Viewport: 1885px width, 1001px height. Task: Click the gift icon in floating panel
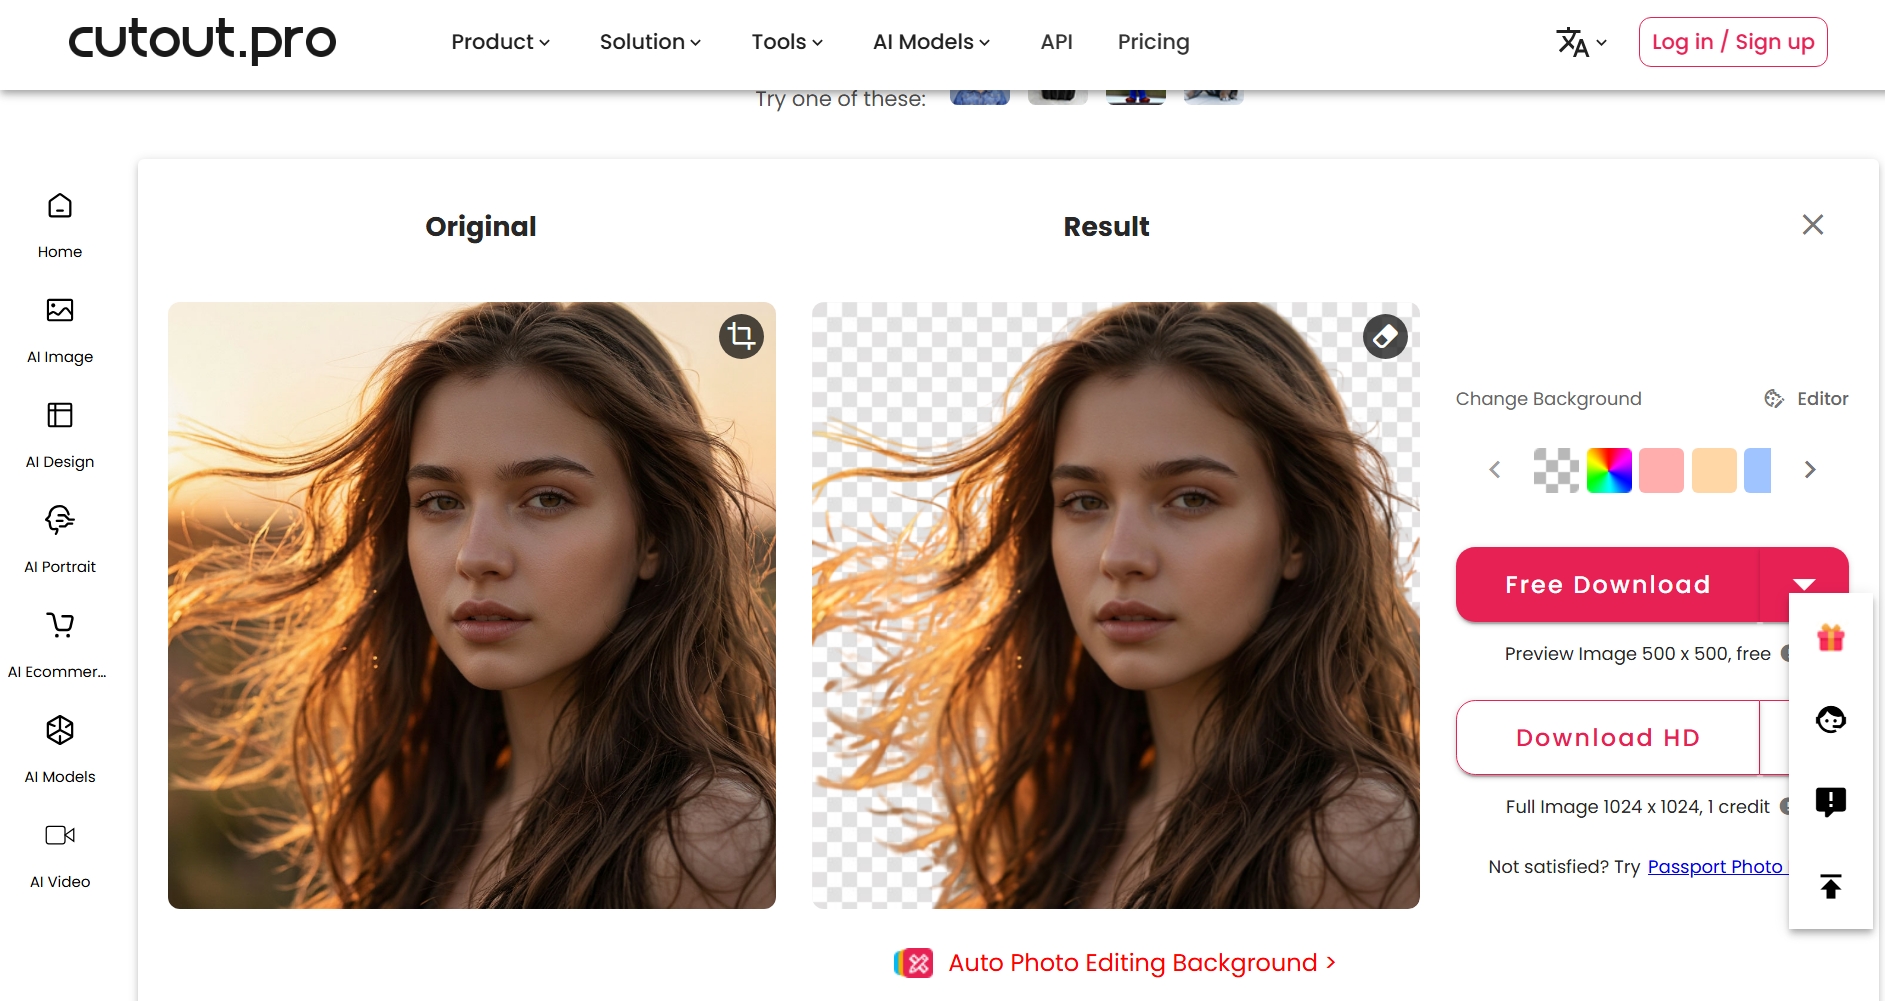1830,637
